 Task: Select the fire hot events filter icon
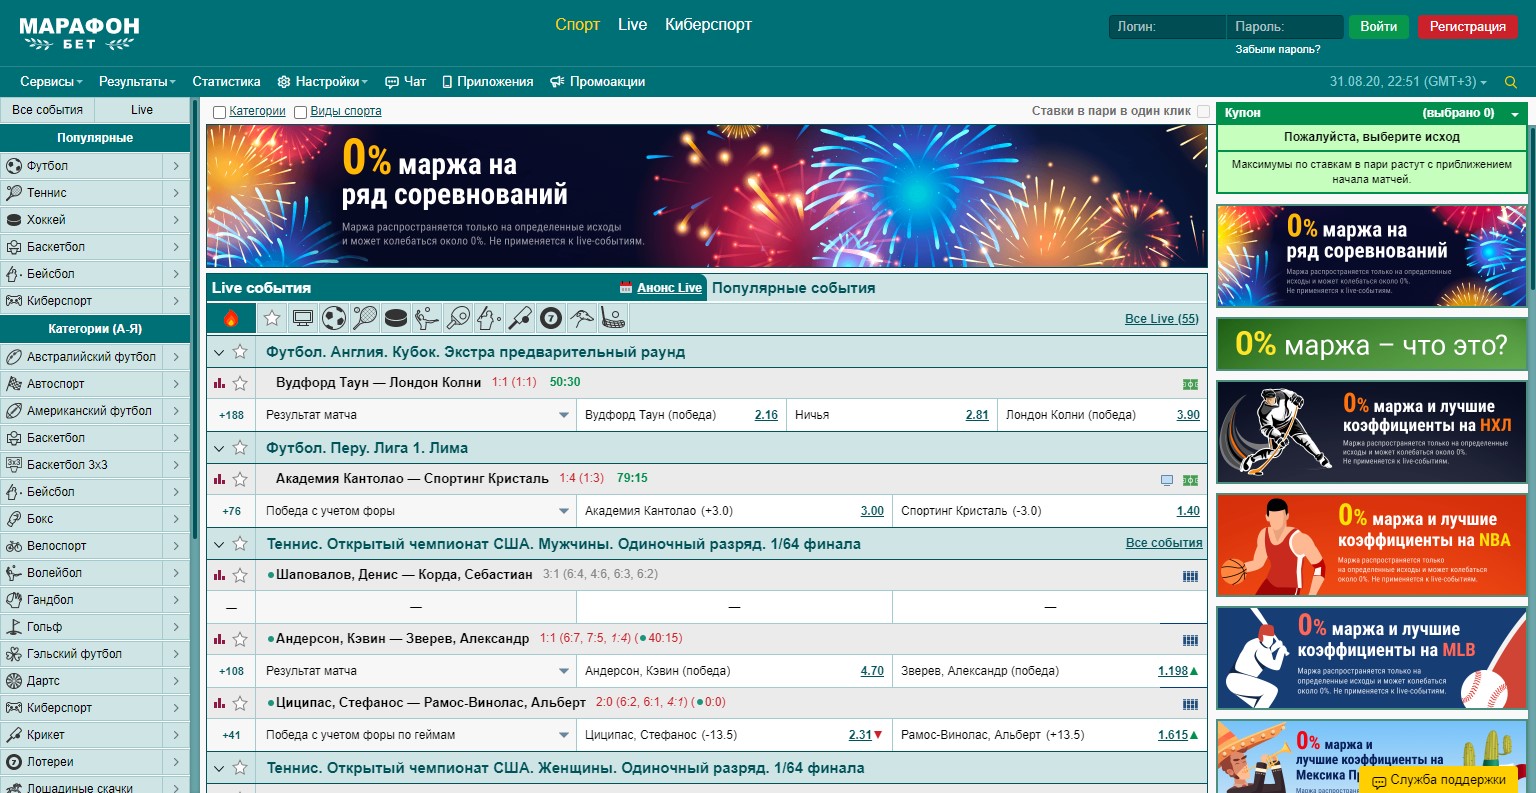point(231,318)
